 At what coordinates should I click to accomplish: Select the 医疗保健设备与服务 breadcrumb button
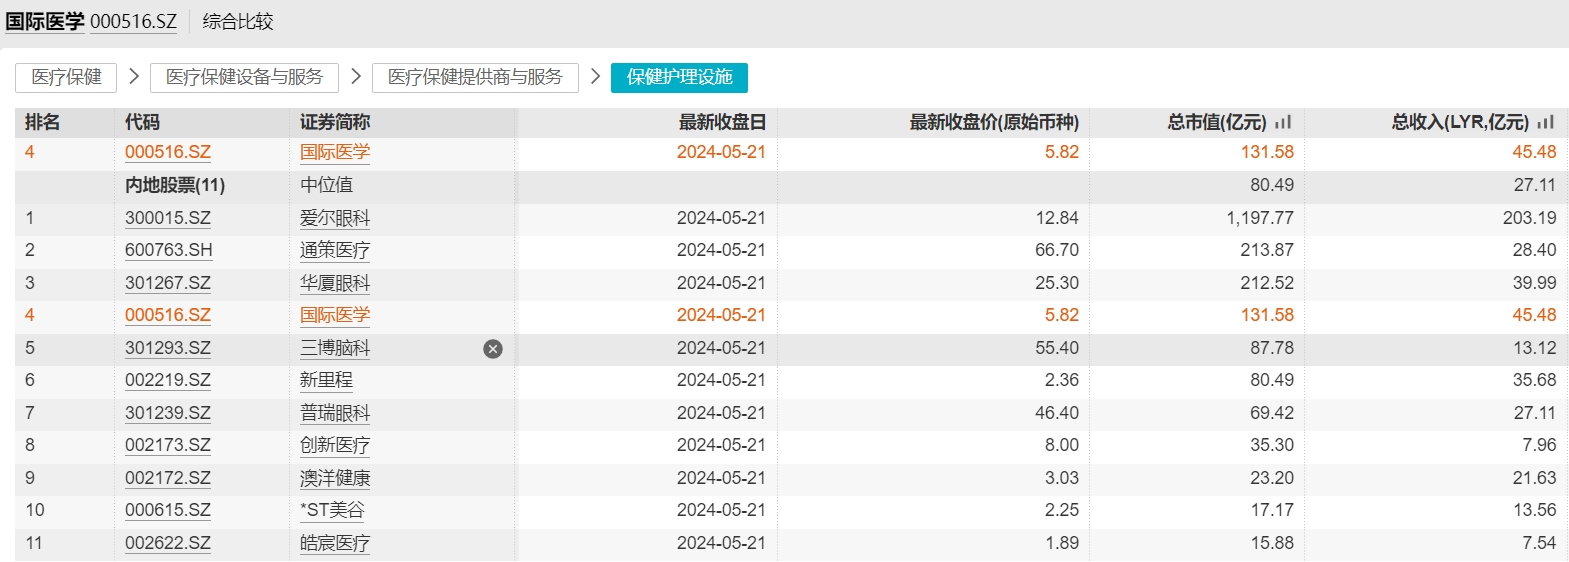[244, 77]
